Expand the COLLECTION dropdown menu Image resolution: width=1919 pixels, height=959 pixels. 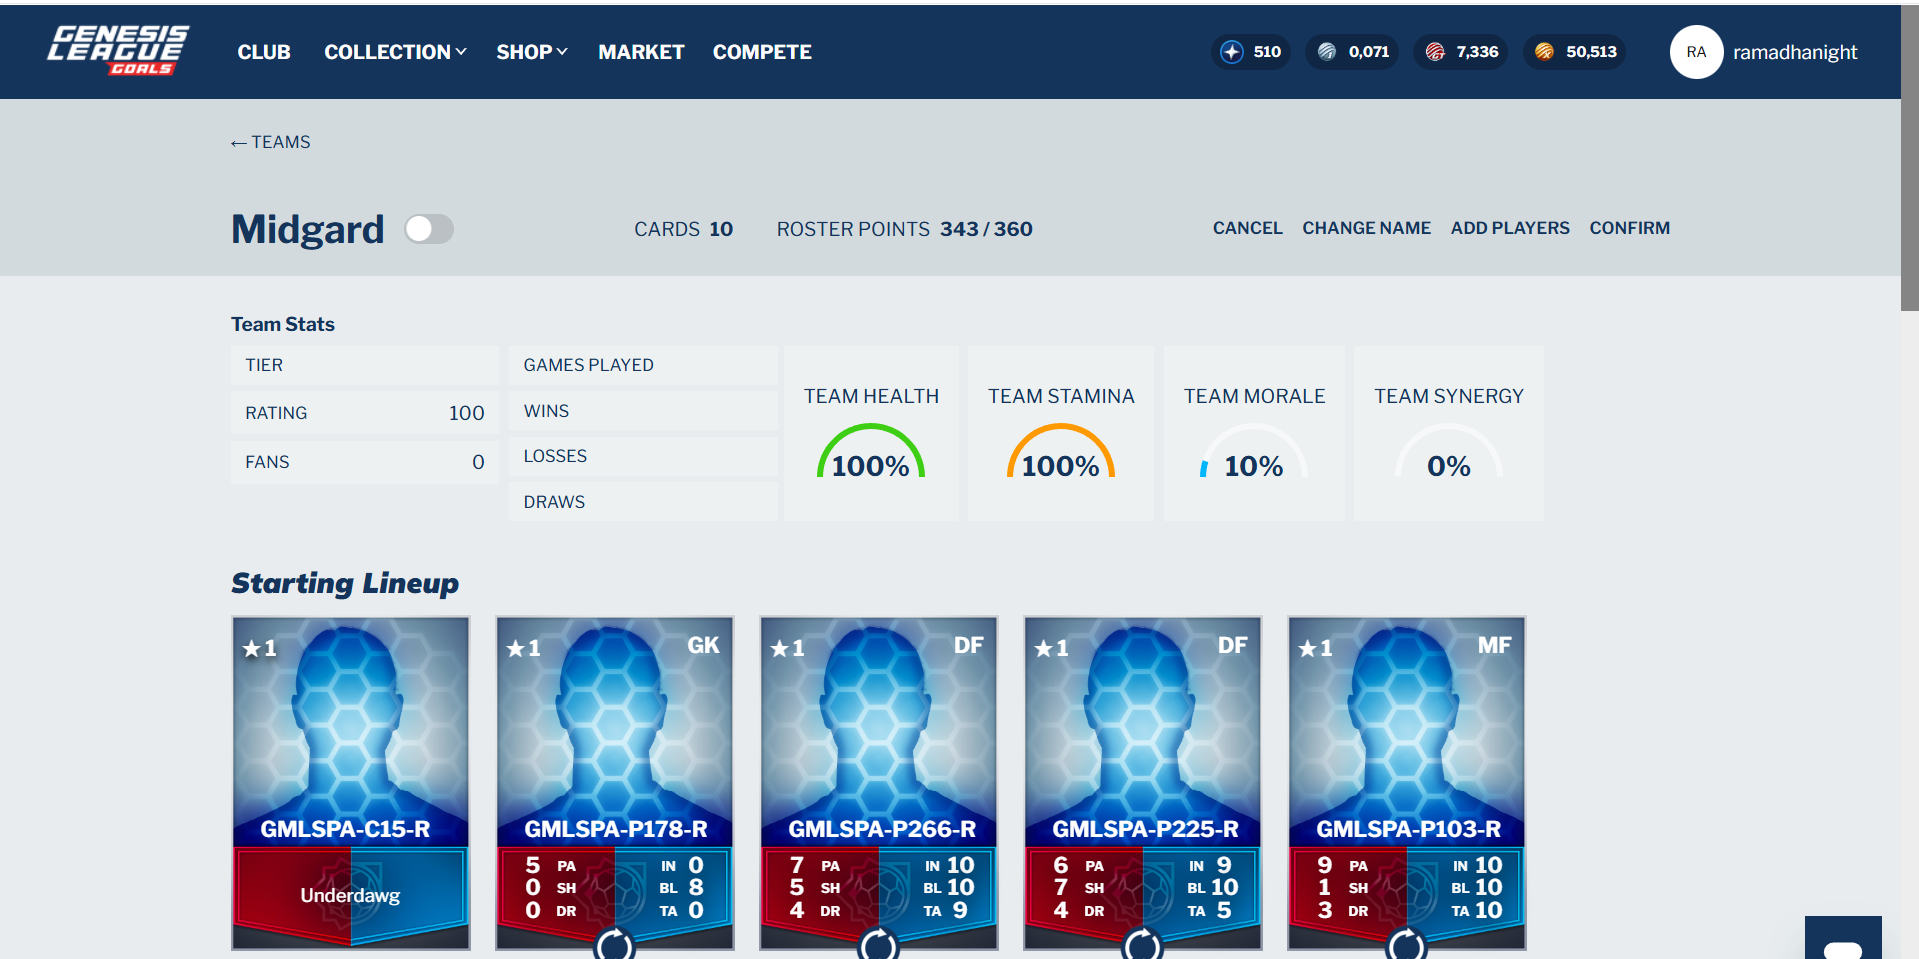pyautogui.click(x=395, y=52)
